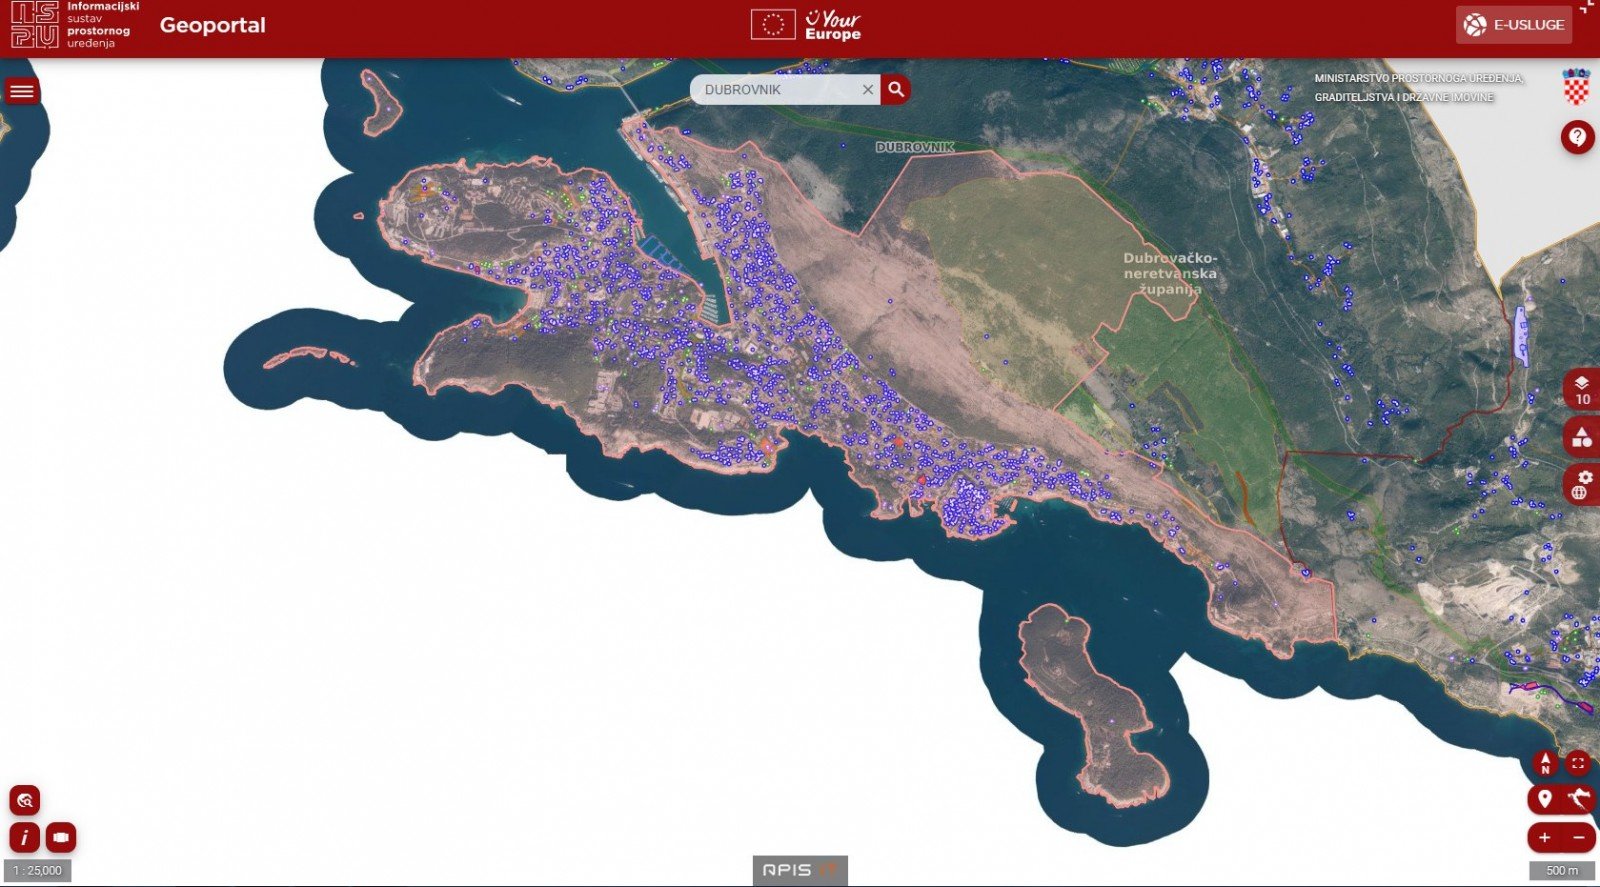Click the info identify tool
Viewport: 1600px width, 887px height.
tap(24, 837)
